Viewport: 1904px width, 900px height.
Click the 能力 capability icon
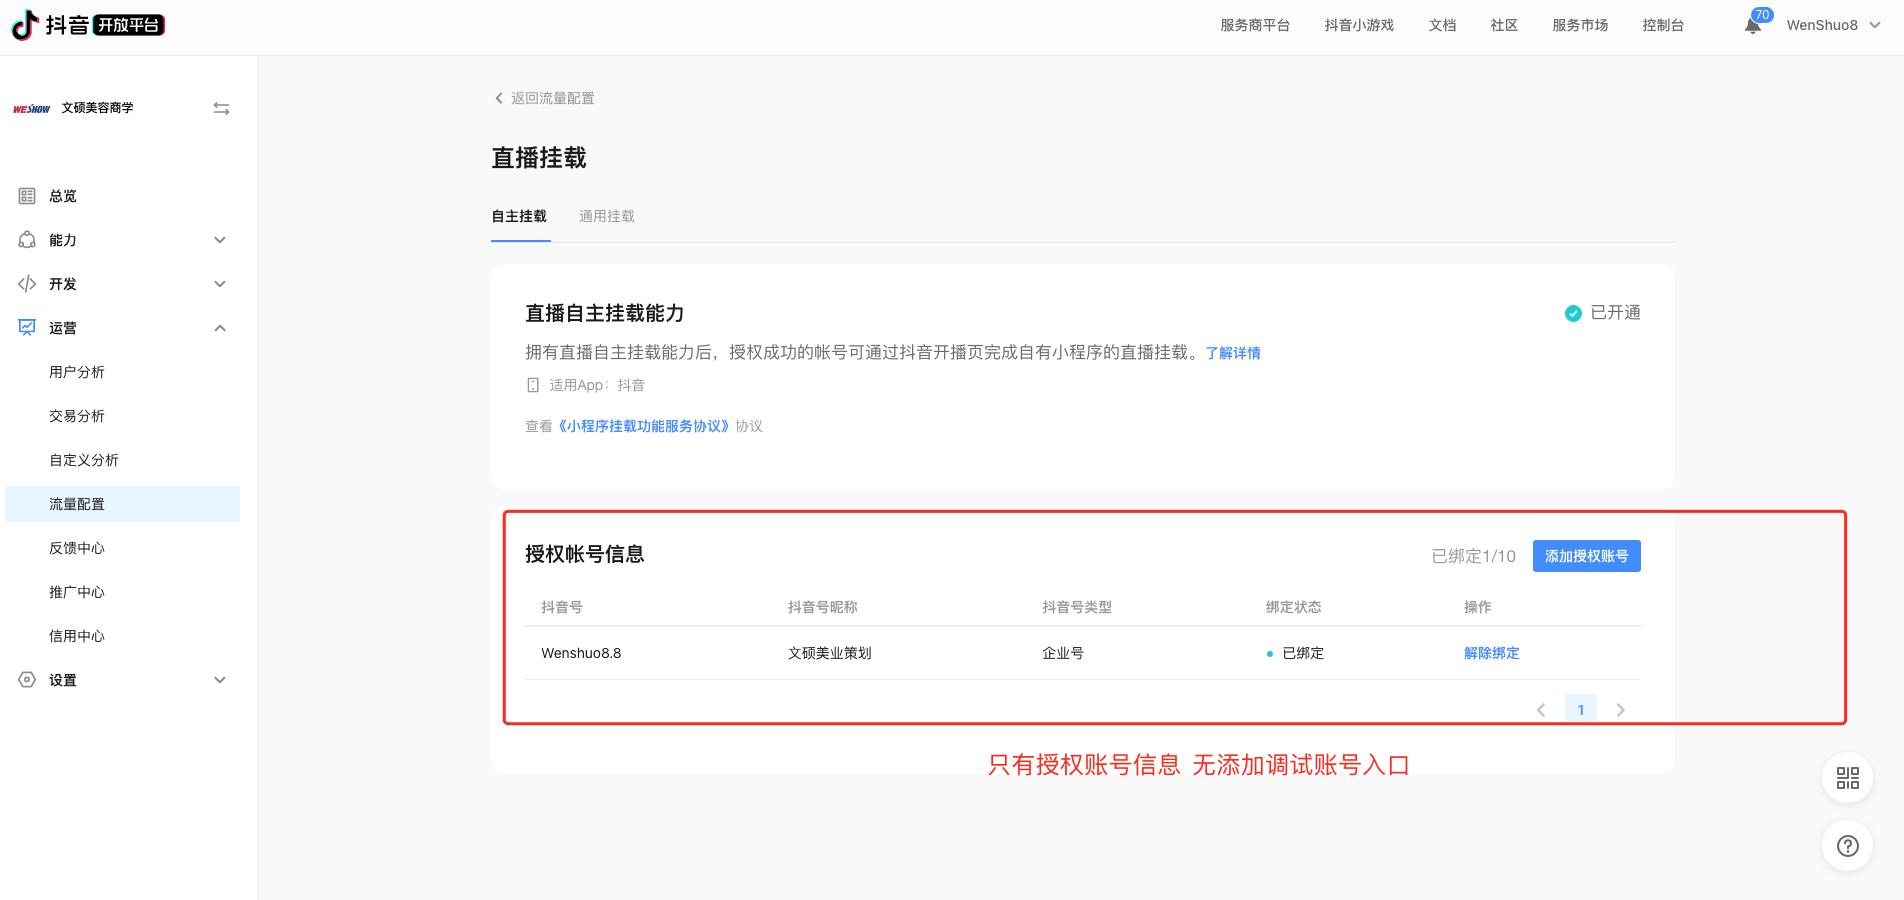[x=27, y=240]
